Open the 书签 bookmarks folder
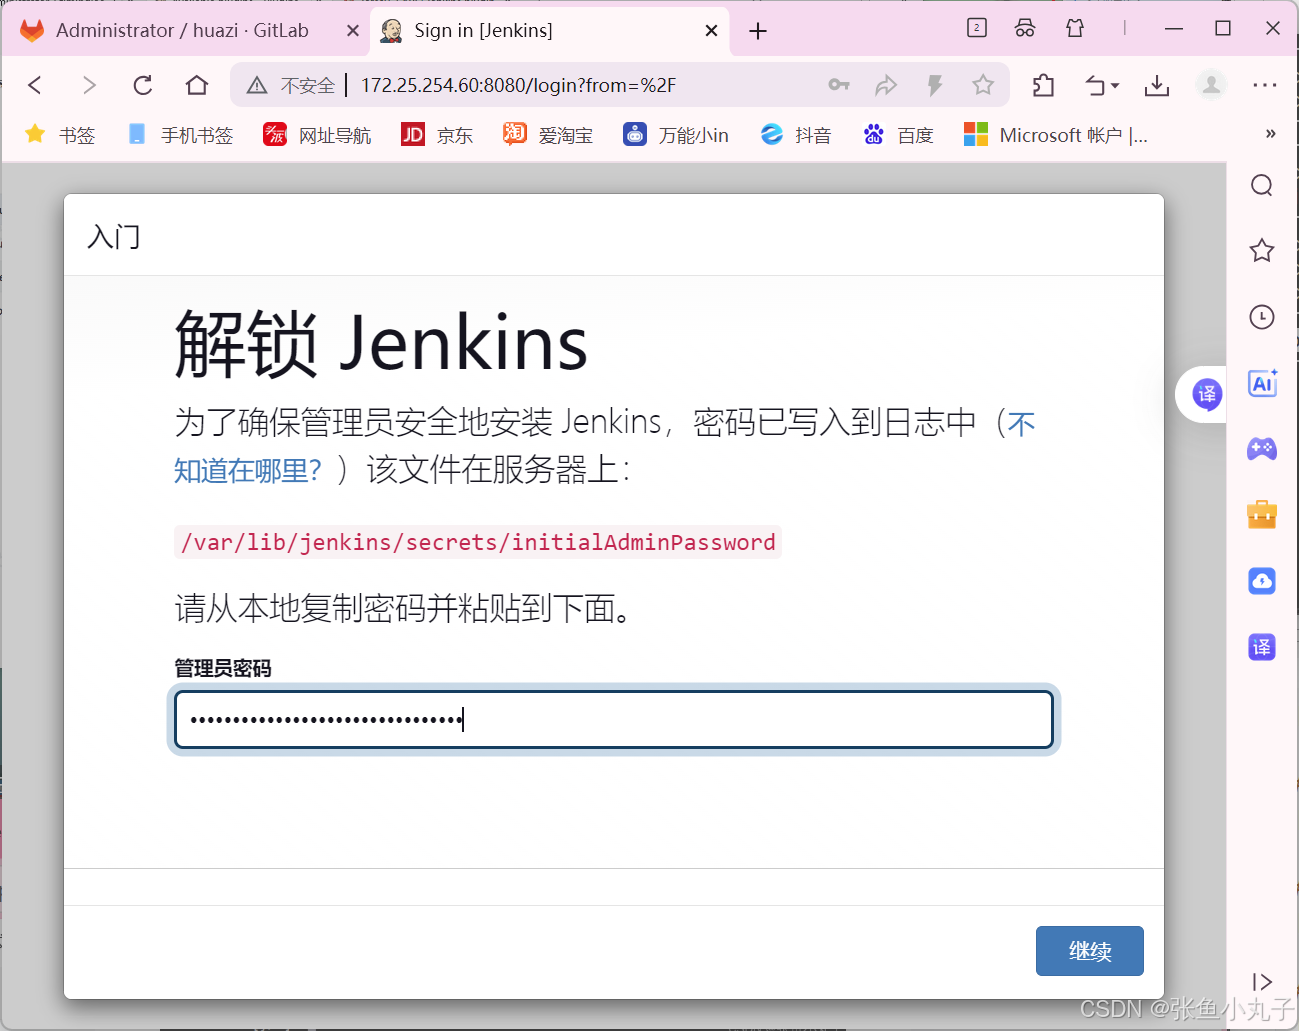The height and width of the screenshot is (1031, 1299). pyautogui.click(x=60, y=135)
